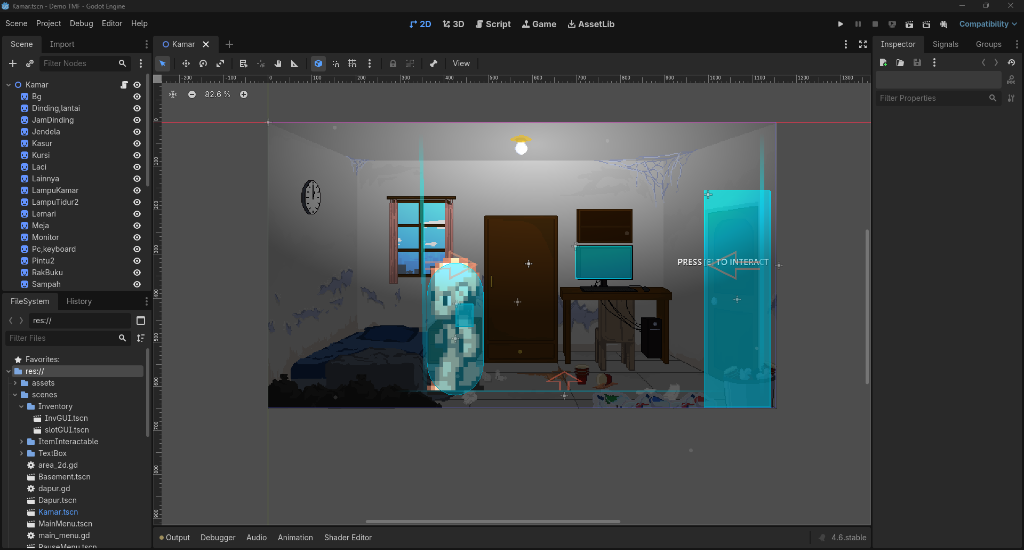
Task: Add new node with plus icon
Action: coord(12,63)
